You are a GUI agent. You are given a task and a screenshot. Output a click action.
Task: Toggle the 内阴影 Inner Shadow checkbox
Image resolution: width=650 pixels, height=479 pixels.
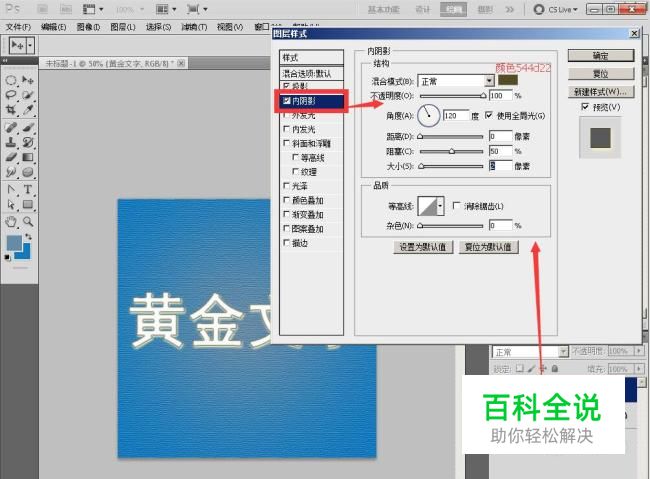(286, 100)
